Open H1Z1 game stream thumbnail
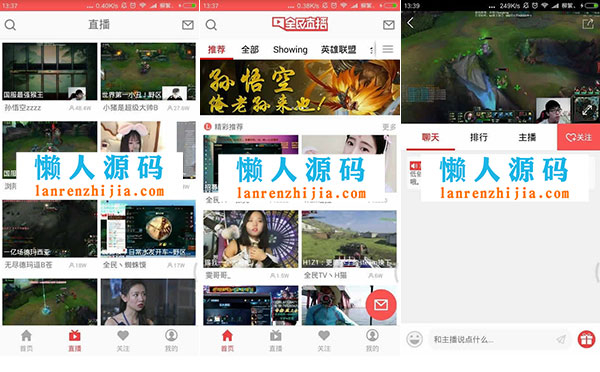This screenshot has height=372, width=600. tap(349, 239)
